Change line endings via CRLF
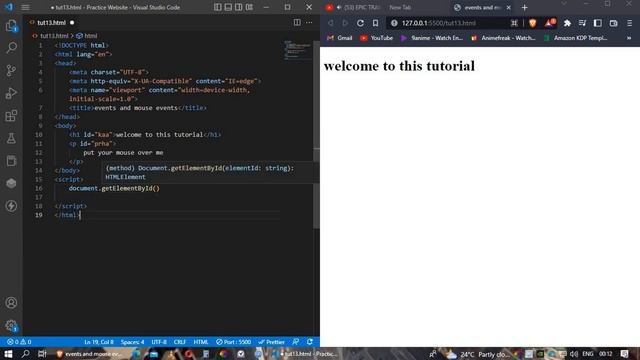 [180, 342]
